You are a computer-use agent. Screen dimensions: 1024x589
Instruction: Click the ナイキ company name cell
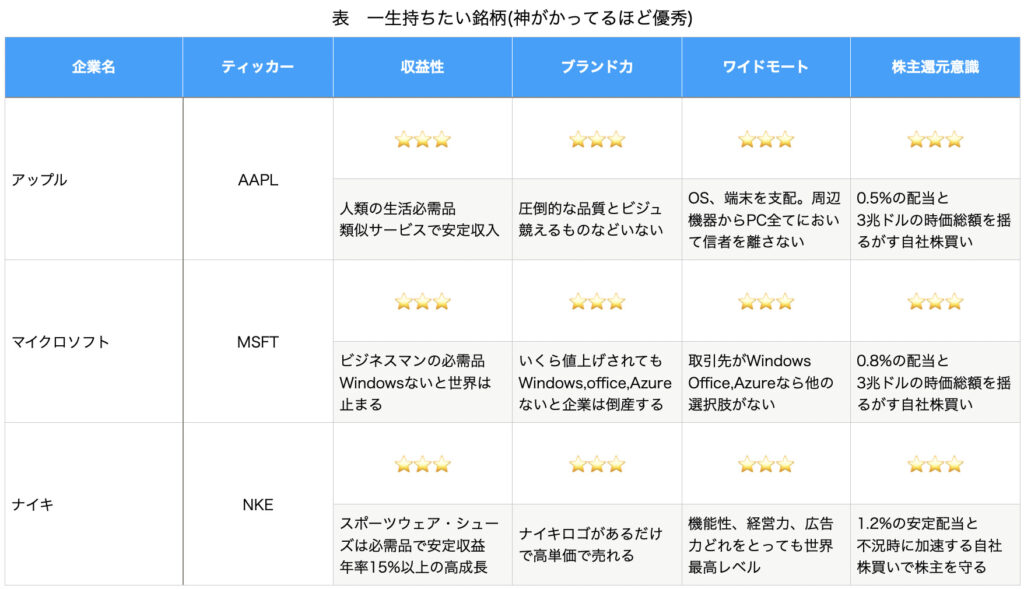tap(93, 504)
